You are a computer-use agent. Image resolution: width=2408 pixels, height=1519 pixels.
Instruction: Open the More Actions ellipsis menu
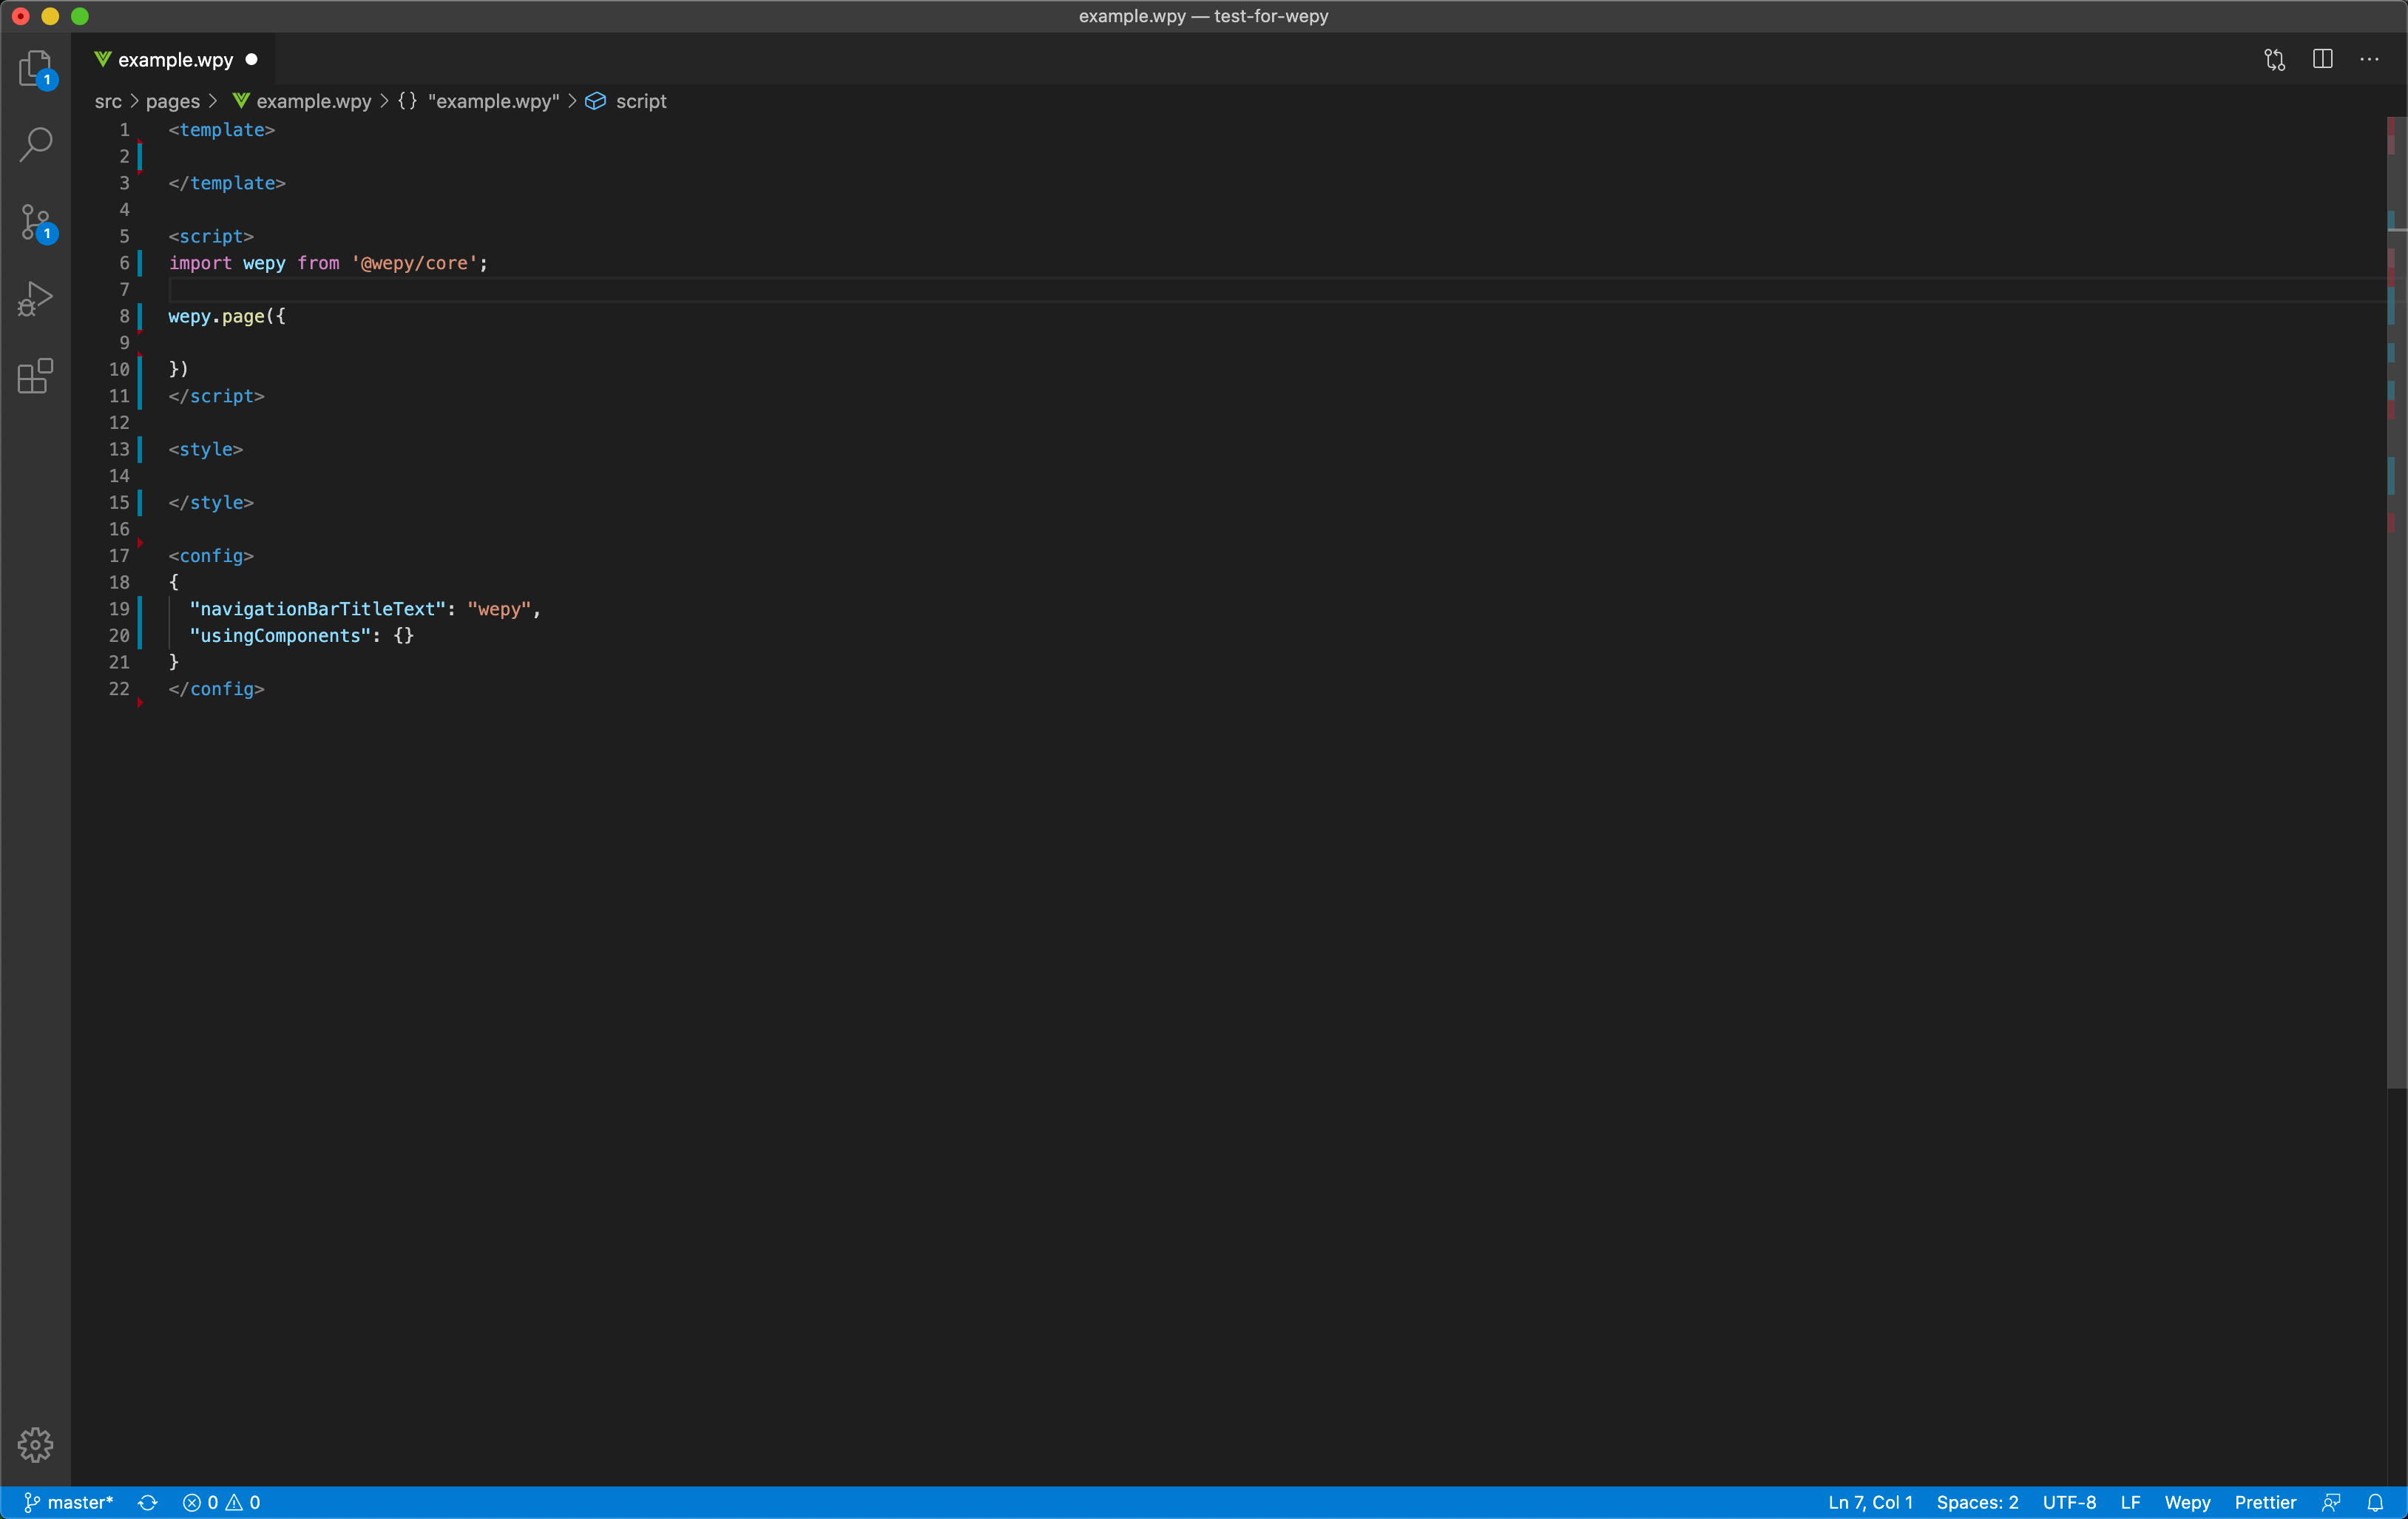(2369, 60)
